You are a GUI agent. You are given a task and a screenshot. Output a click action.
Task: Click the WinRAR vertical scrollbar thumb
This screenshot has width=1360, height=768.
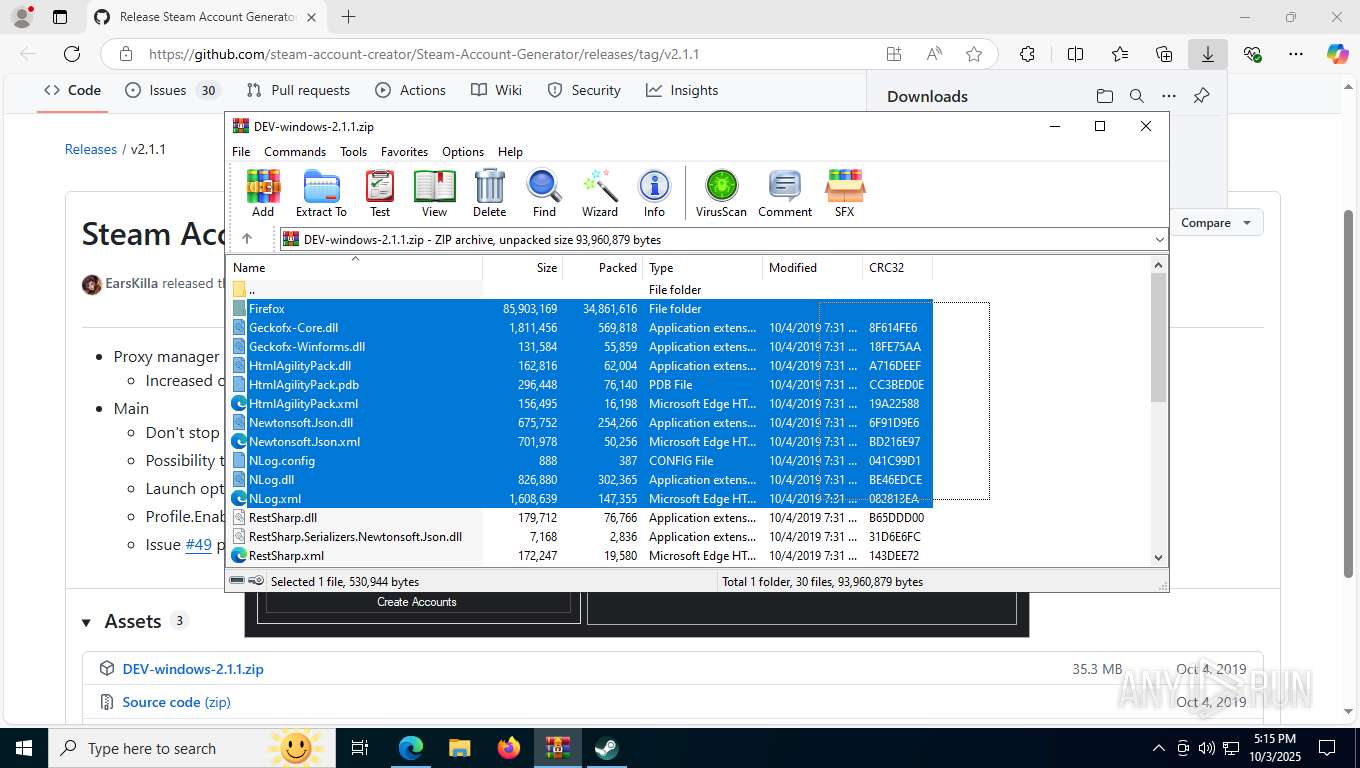pyautogui.click(x=1159, y=337)
